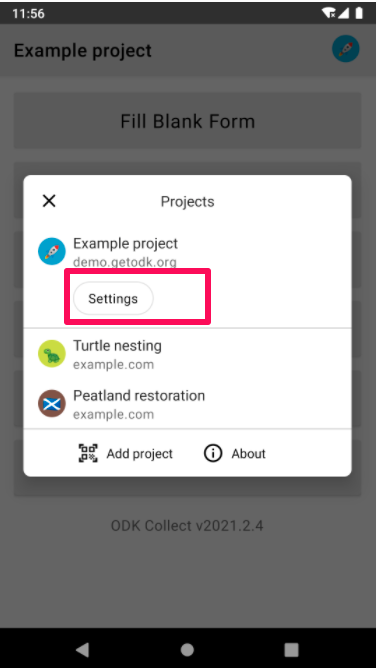The height and width of the screenshot is (668, 377).
Task: Click the Add project label
Action: click(140, 454)
